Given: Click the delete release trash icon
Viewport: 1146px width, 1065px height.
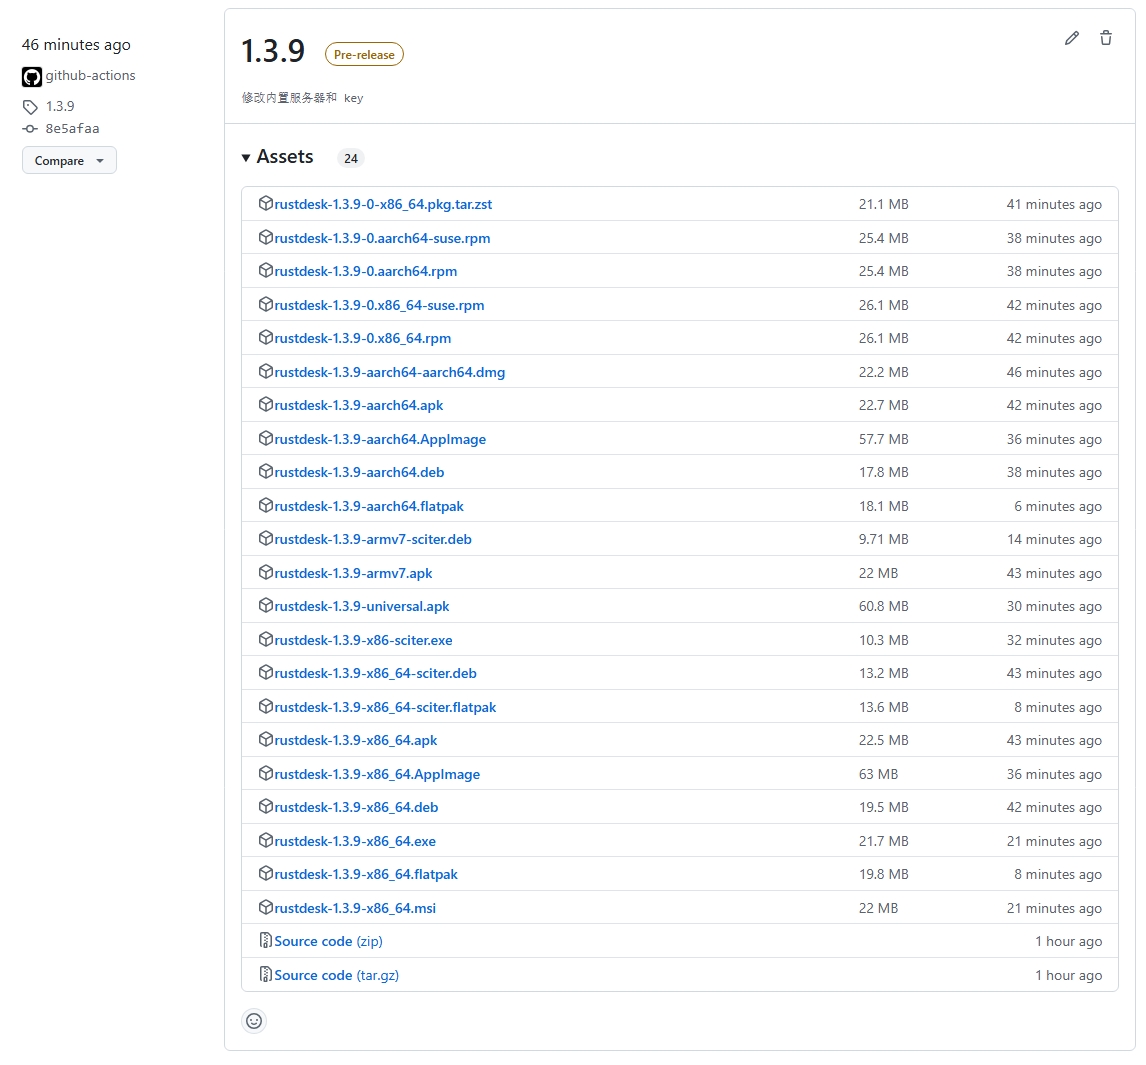Looking at the screenshot, I should point(1106,38).
